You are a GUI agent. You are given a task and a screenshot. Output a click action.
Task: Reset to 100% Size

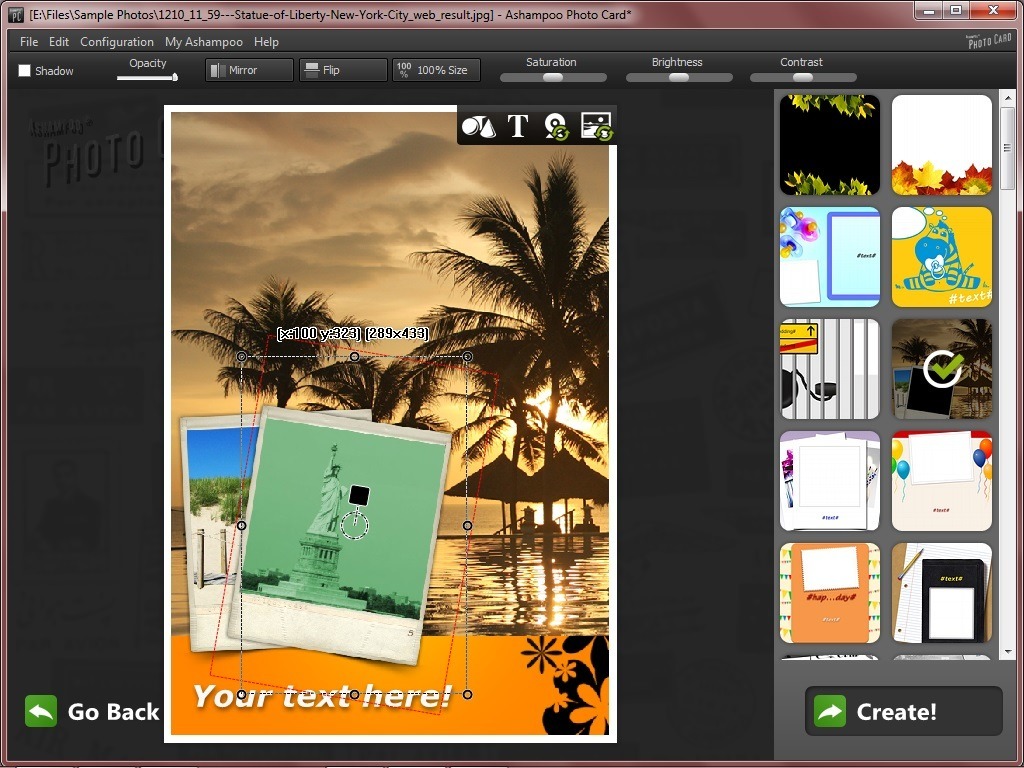436,70
